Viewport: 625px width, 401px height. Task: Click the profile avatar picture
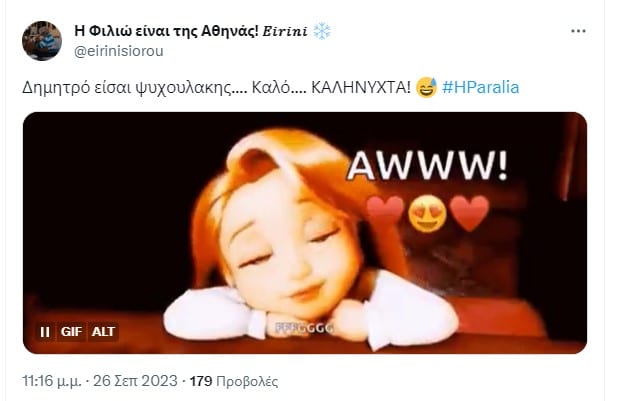point(42,41)
